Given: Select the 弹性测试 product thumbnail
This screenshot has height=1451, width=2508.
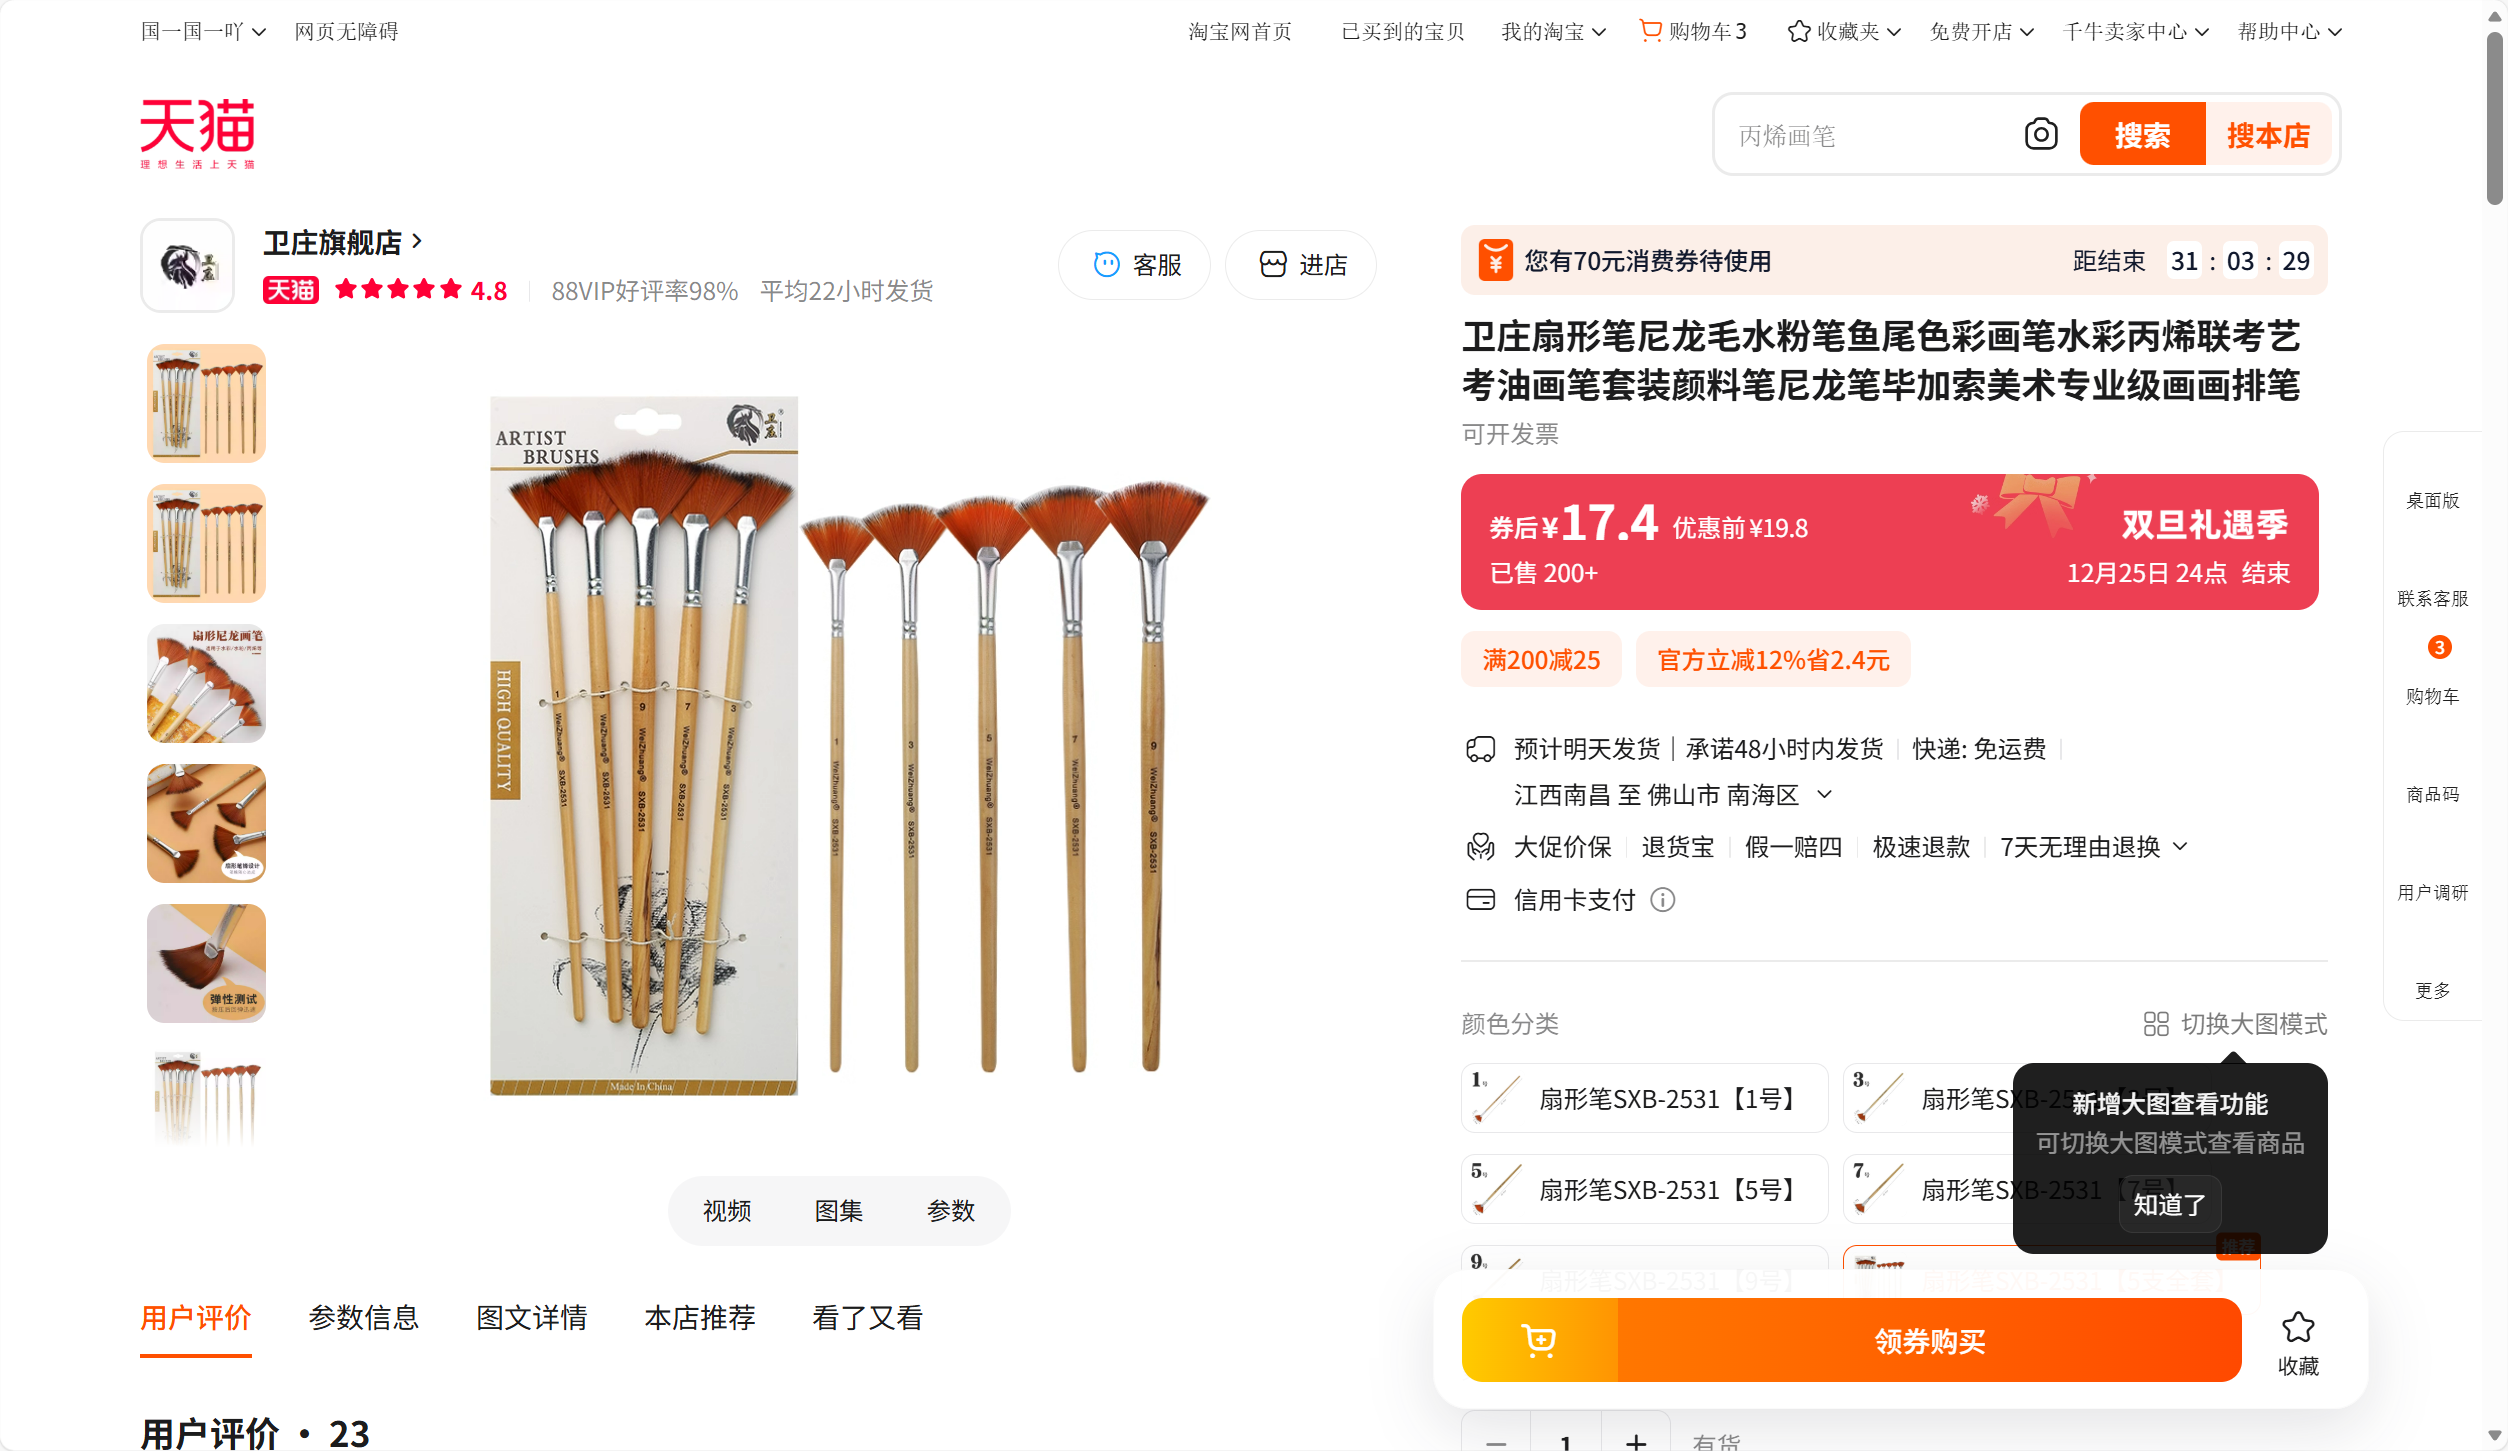Looking at the screenshot, I should click(207, 964).
